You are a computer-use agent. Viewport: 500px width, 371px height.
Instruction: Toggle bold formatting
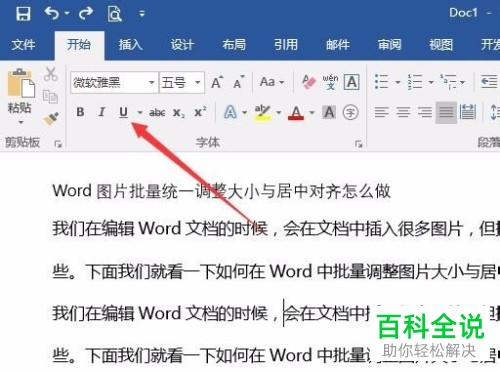(x=80, y=112)
